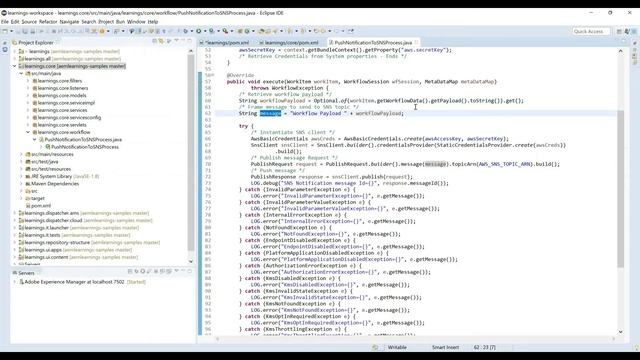Click the New file toolbar icon
640x360 pixels.
(5, 31)
